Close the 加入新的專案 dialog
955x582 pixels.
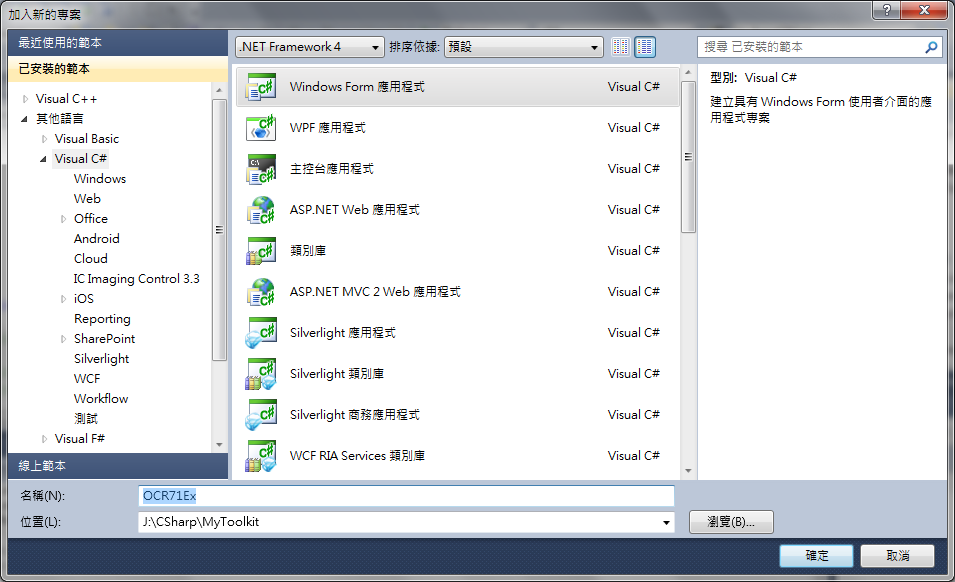pyautogui.click(x=924, y=10)
